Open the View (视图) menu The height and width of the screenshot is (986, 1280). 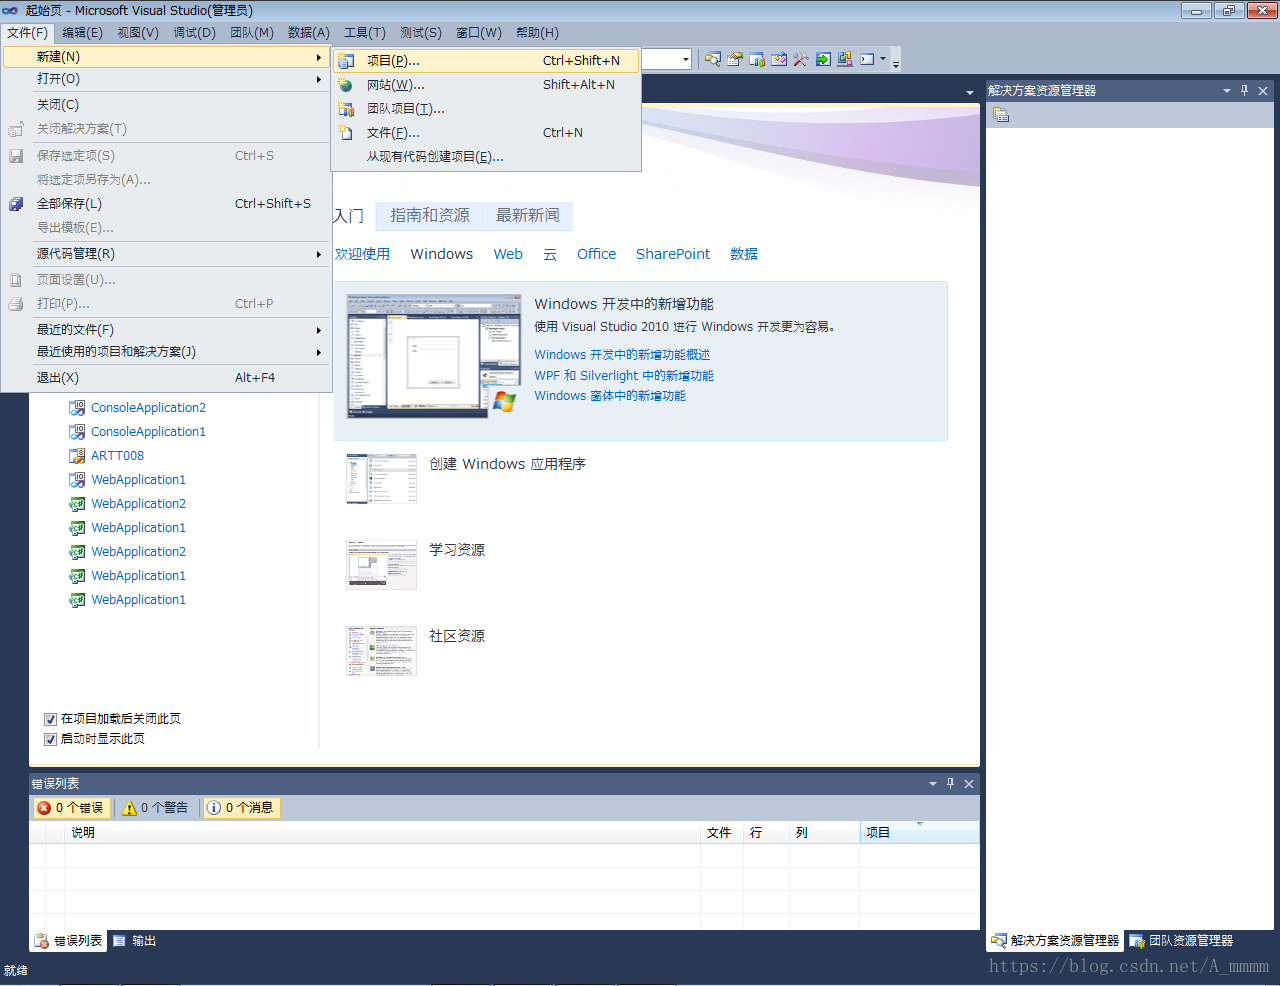point(138,33)
